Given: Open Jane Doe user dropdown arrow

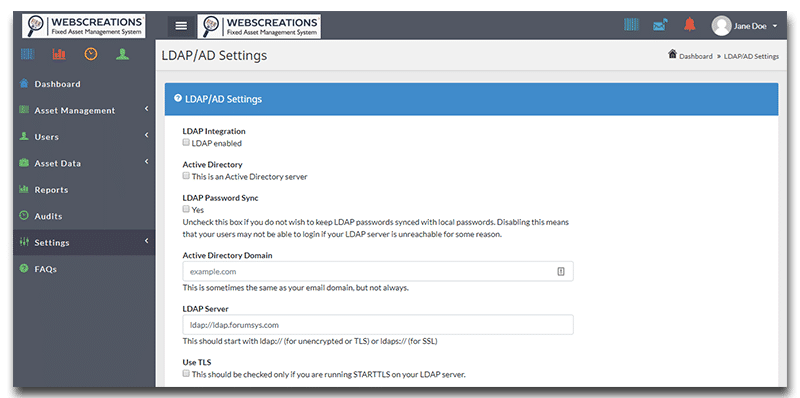Looking at the screenshot, I should tap(775, 26).
